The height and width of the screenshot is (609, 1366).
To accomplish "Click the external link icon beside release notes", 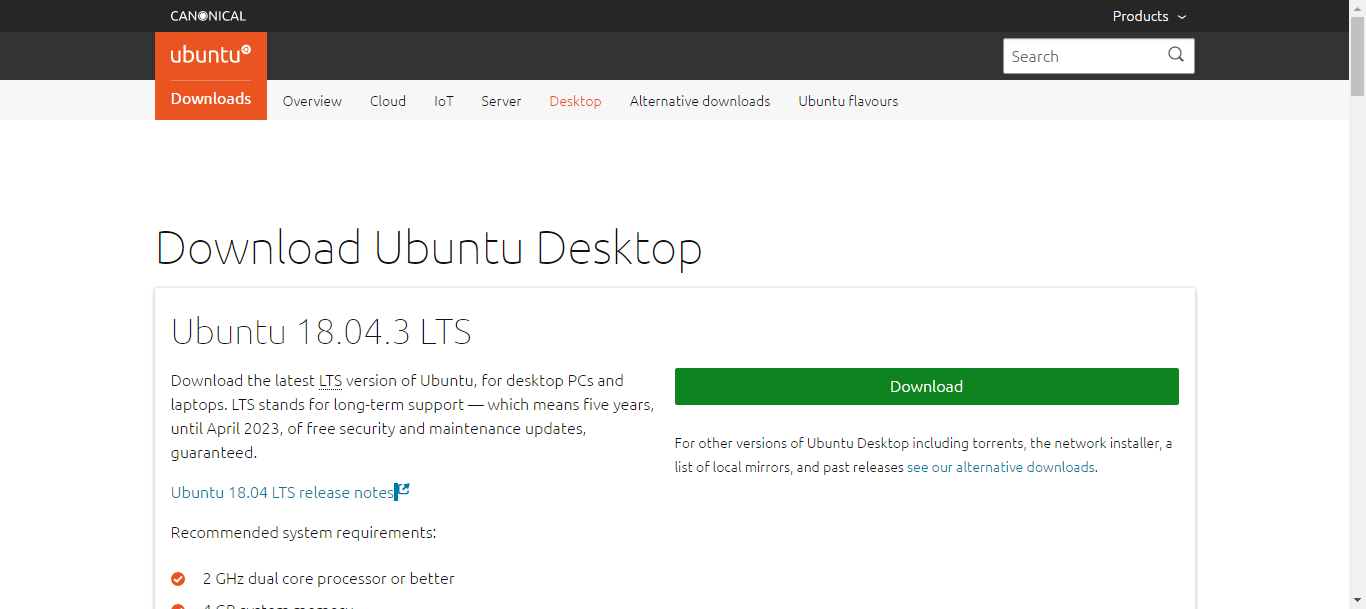I will point(402,491).
